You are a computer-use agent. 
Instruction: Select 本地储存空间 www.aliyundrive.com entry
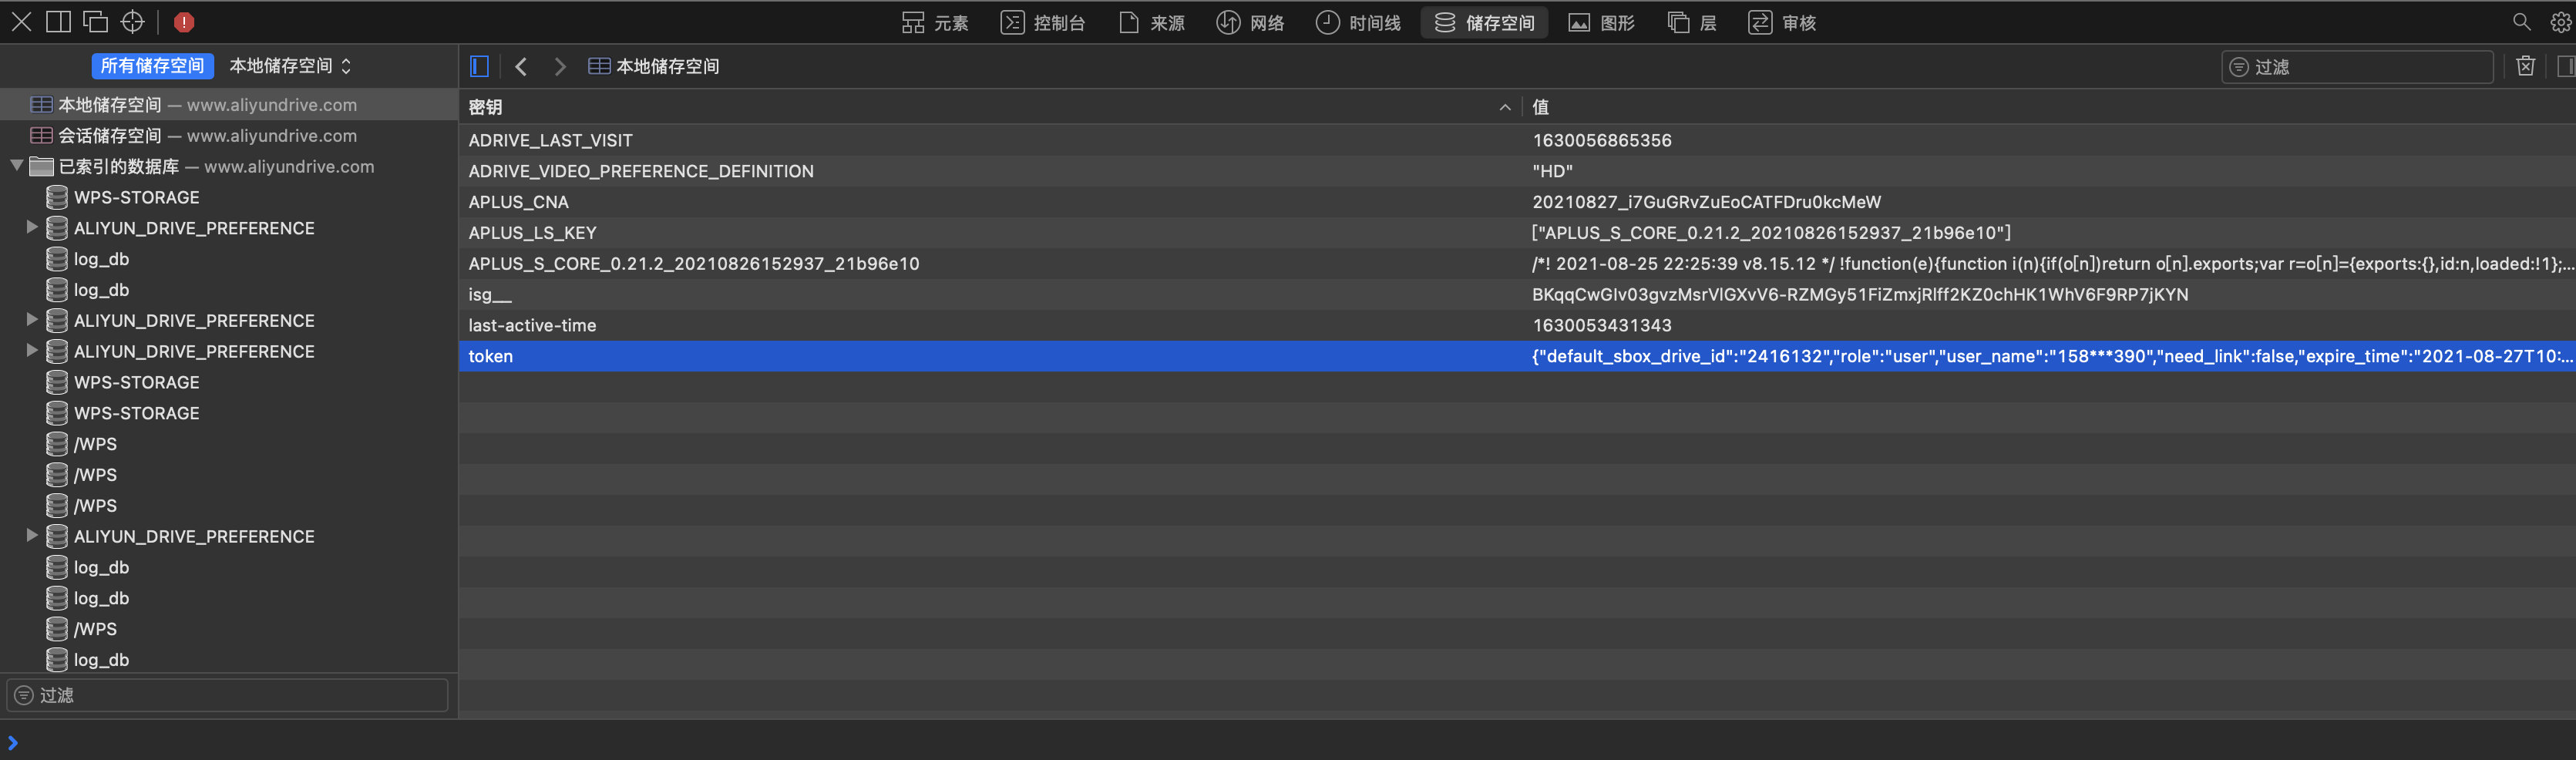pyautogui.click(x=229, y=105)
